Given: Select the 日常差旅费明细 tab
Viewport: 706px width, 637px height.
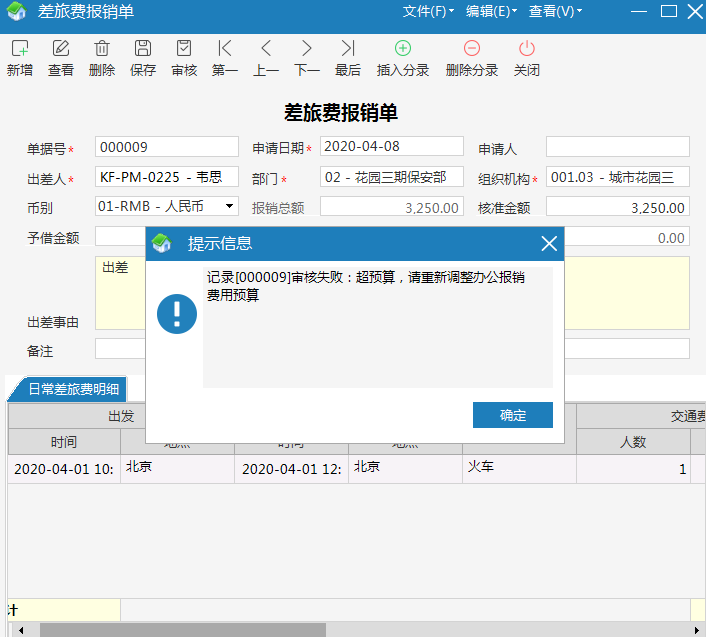Looking at the screenshot, I should coord(68,389).
